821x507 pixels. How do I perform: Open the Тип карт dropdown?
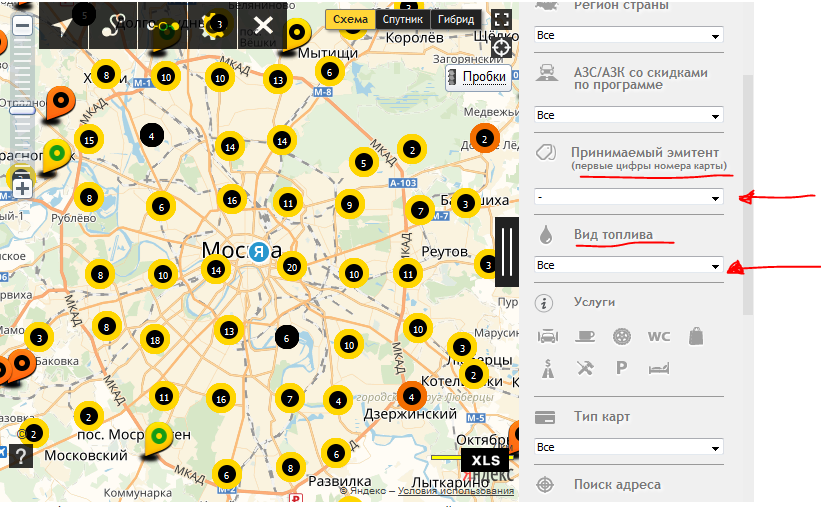[629, 447]
